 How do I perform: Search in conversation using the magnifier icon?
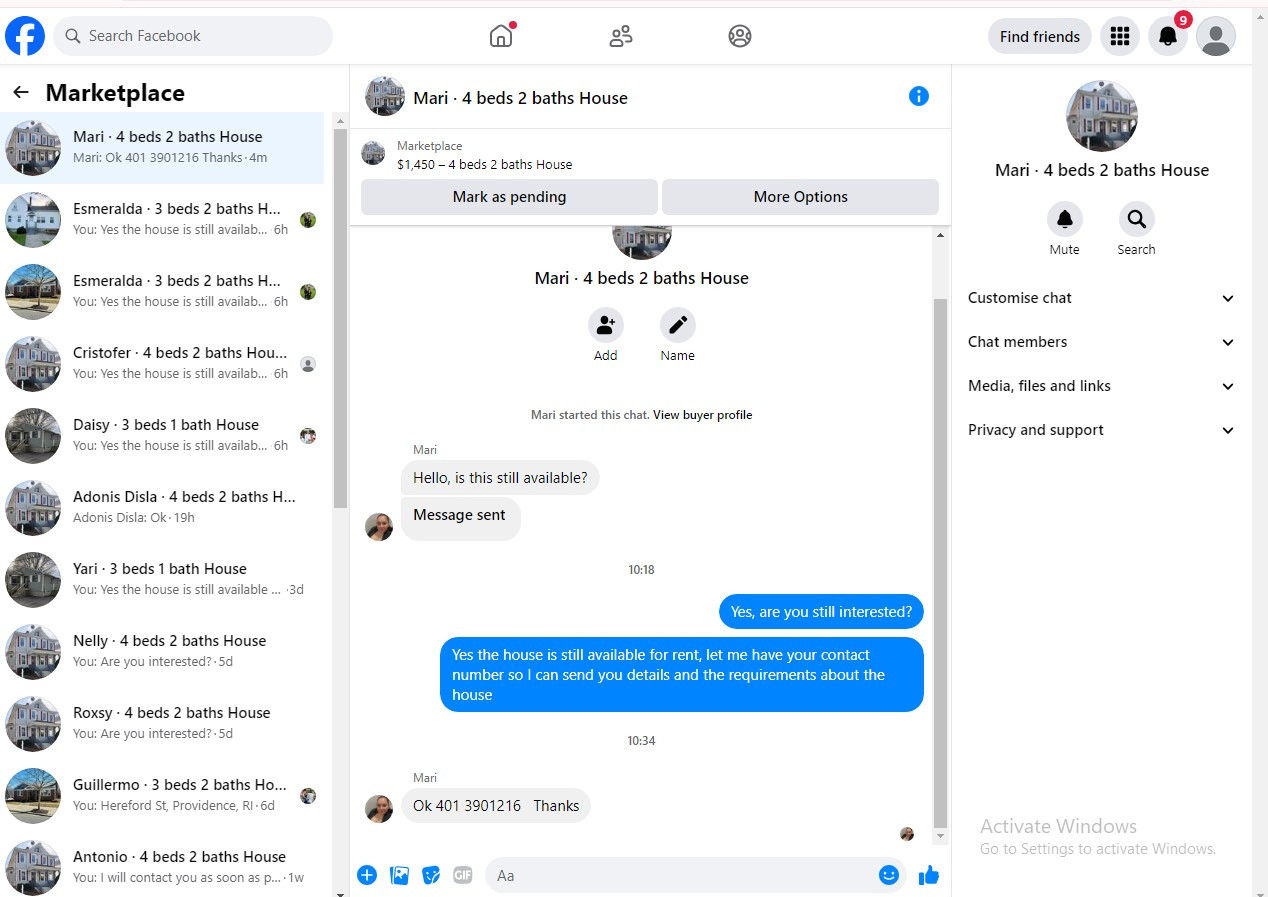coord(1137,219)
